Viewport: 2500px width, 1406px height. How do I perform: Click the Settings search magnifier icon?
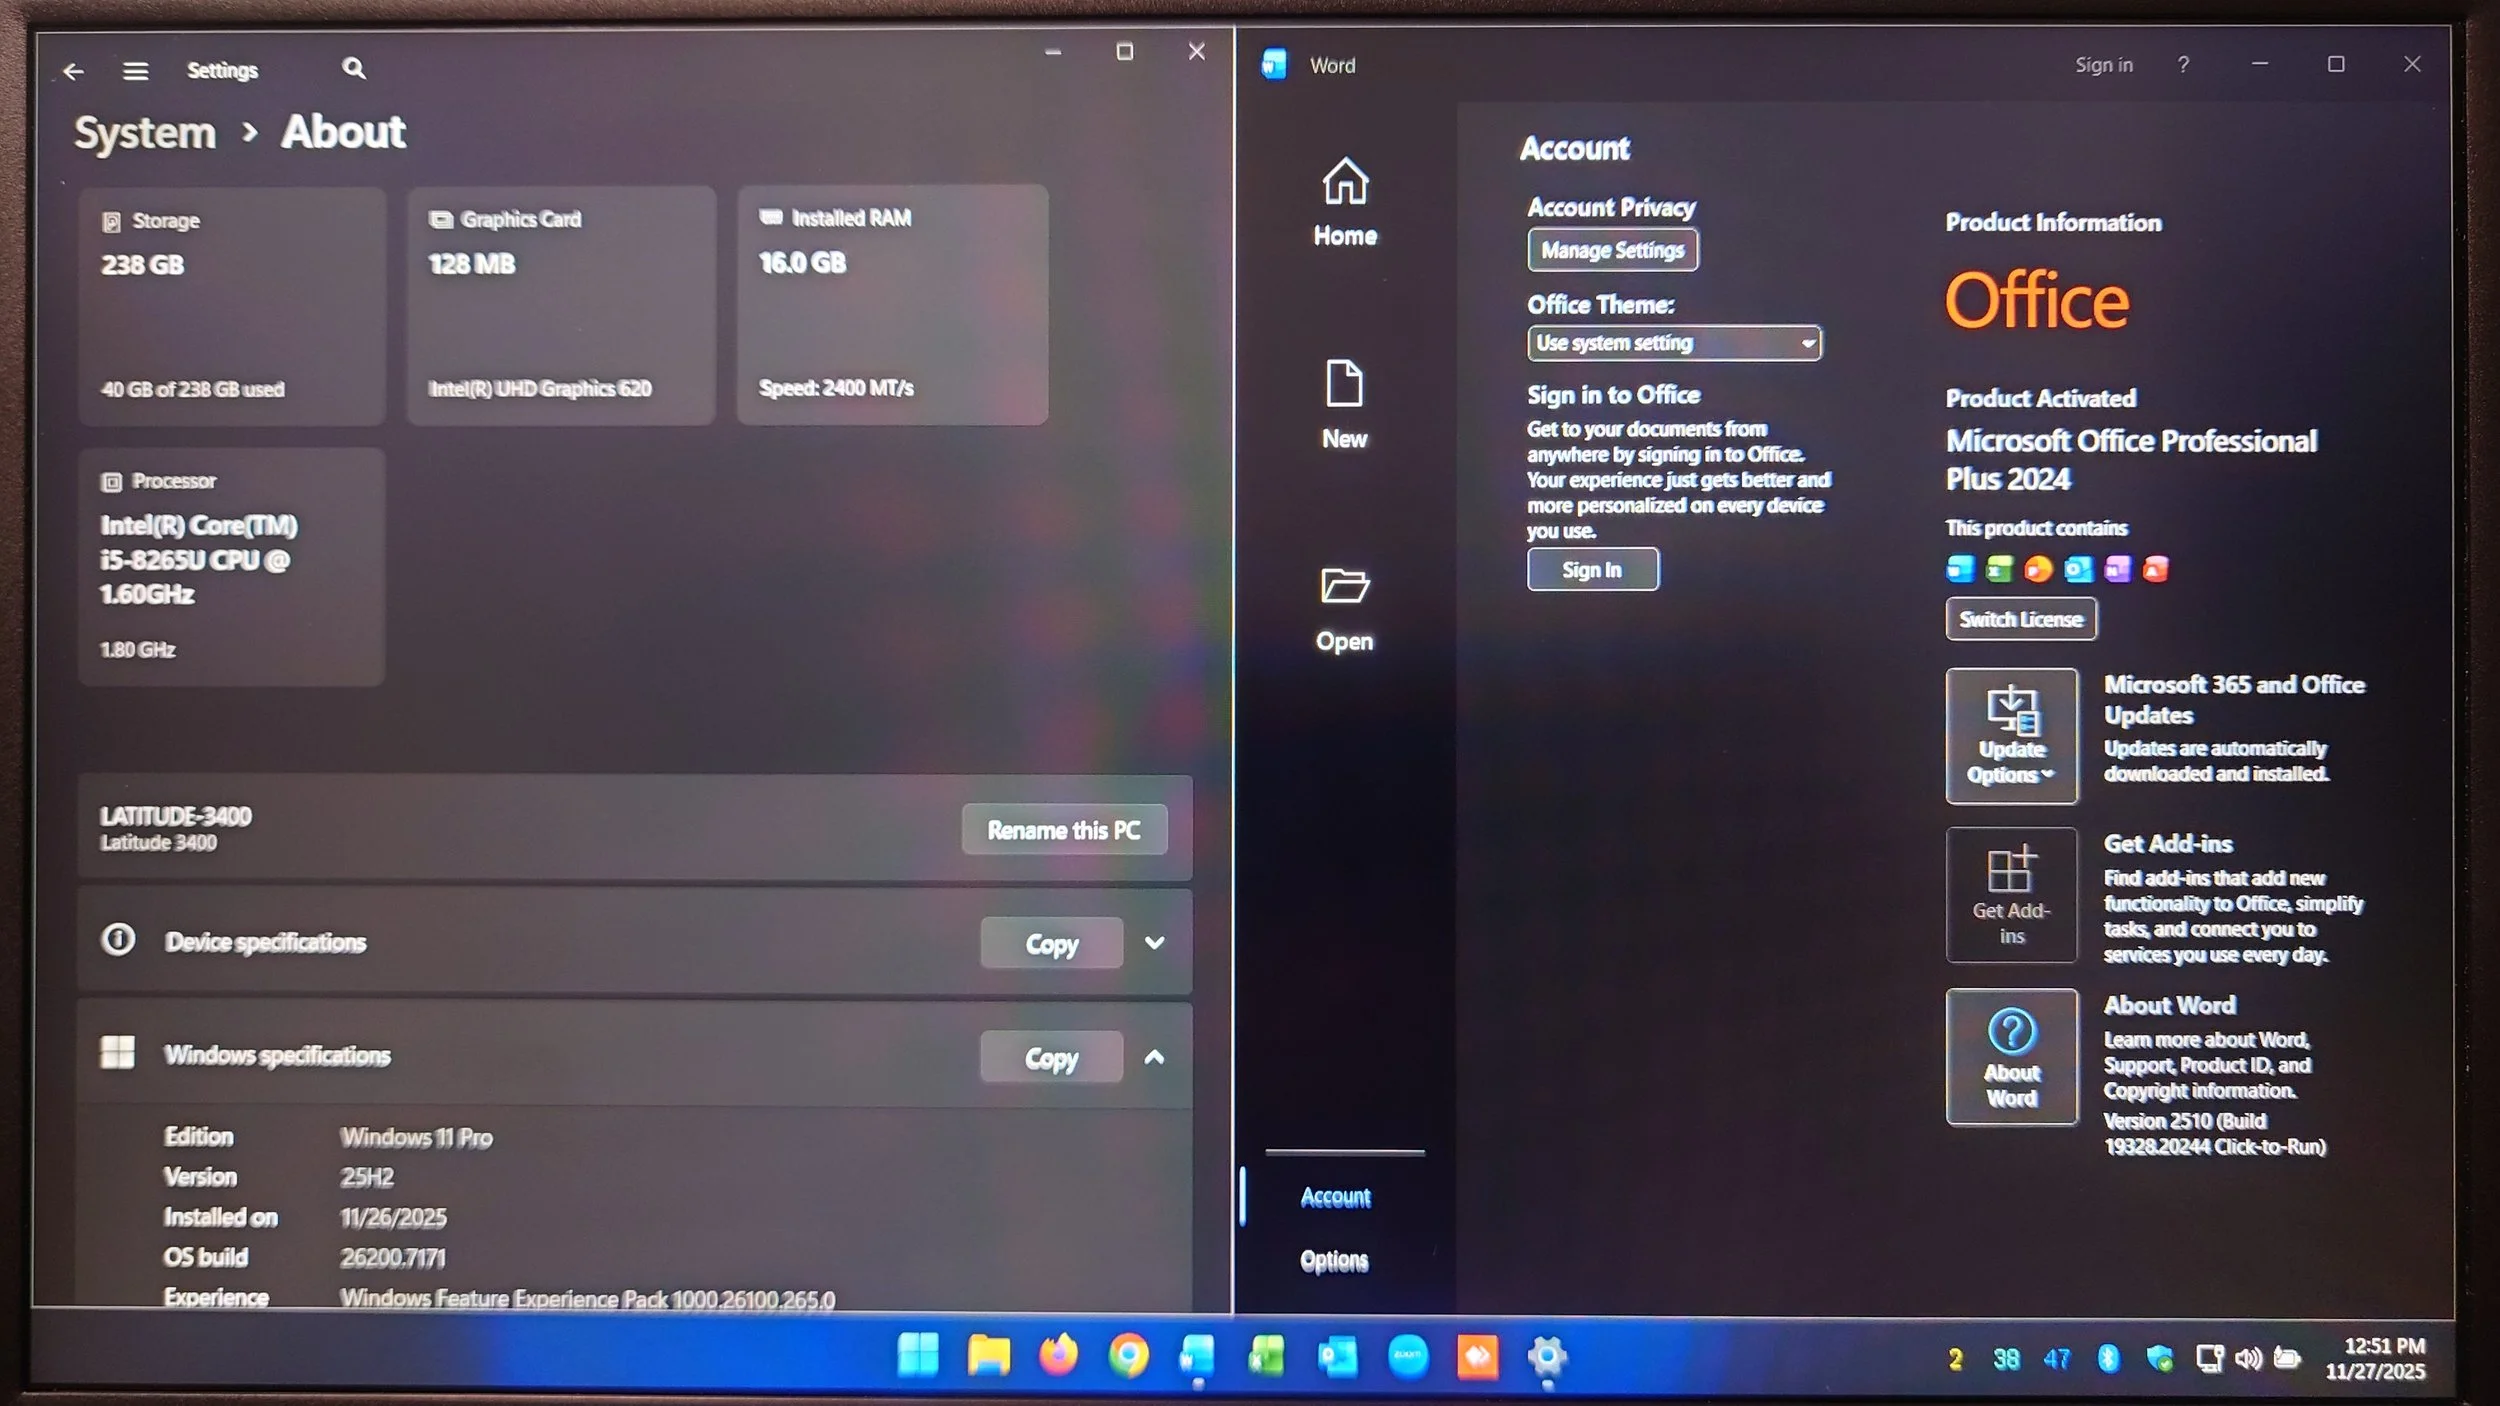pos(354,68)
